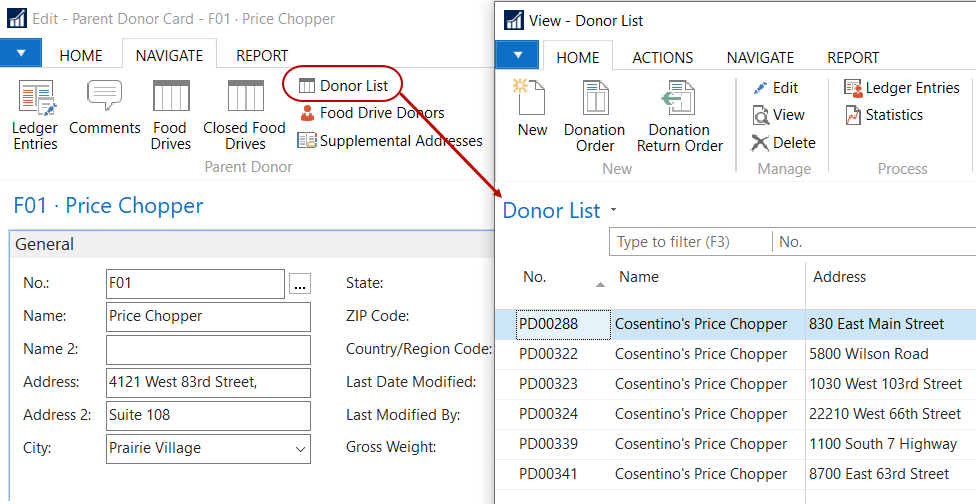Create a Donation Return Order
The height and width of the screenshot is (504, 976).
pyautogui.click(x=679, y=116)
